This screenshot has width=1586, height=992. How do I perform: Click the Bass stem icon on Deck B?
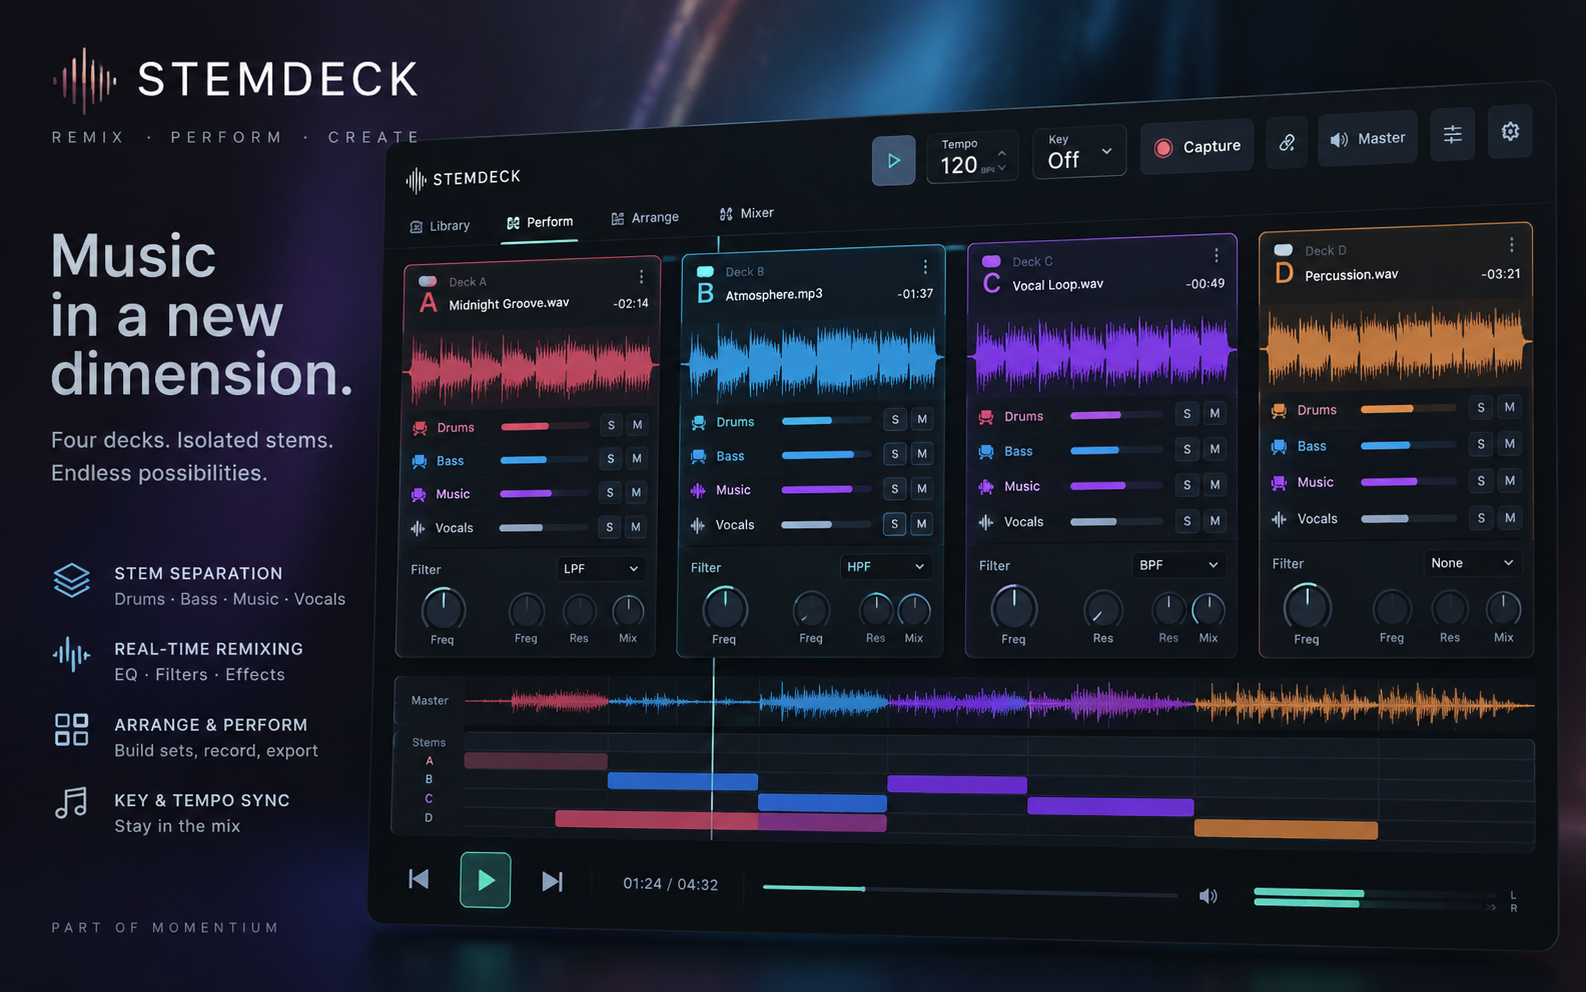(x=699, y=457)
